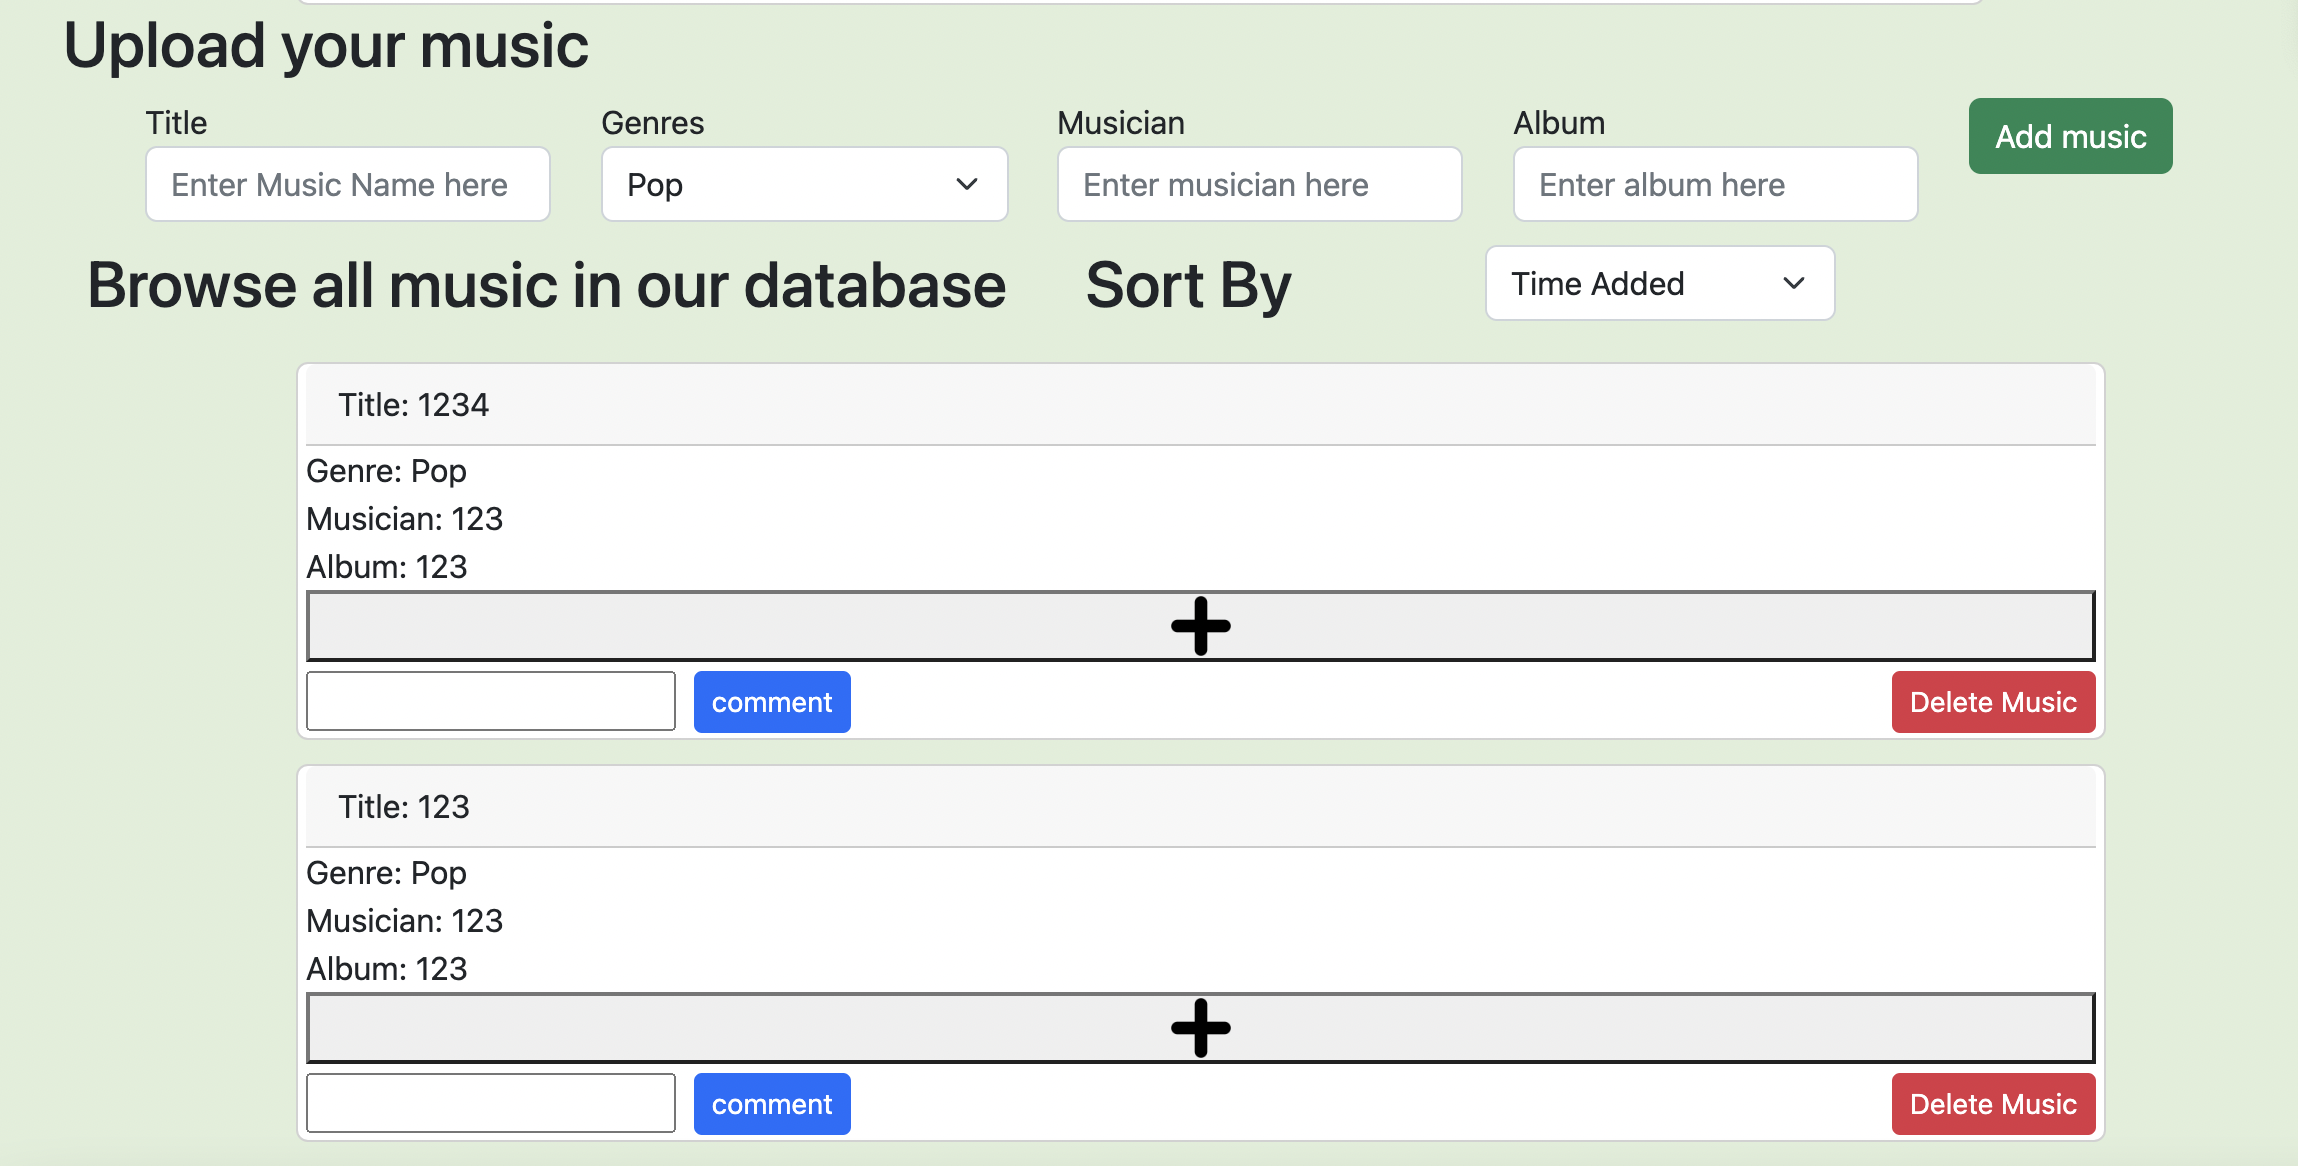The image size is (2298, 1166).
Task: Click the plus icon under Title 123
Action: click(1200, 1028)
